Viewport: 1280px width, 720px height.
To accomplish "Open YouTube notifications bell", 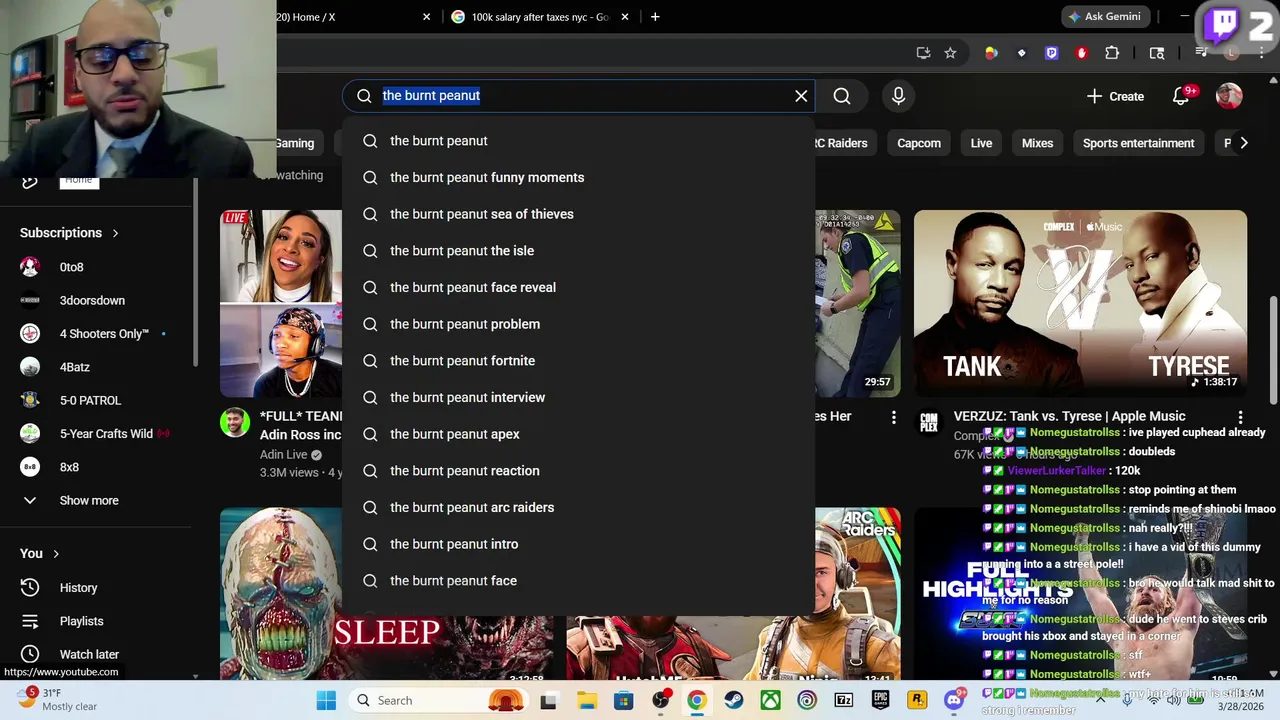I will point(1181,96).
